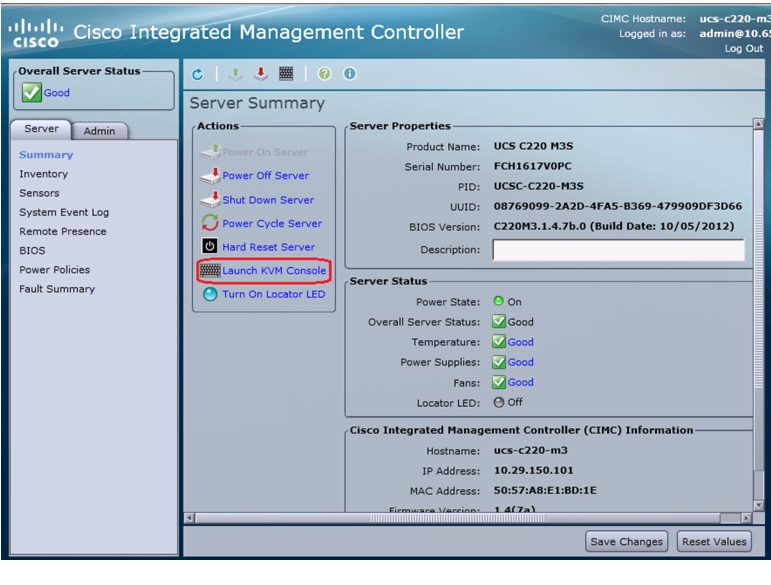This screenshot has height=585, width=771.
Task: Open Inventory in the navigation
Action: (x=44, y=174)
